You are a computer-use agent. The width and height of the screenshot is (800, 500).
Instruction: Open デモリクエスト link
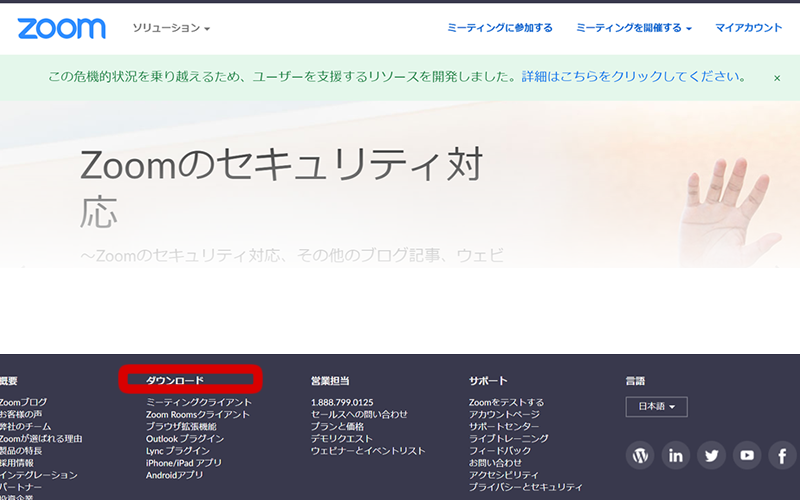(341, 439)
